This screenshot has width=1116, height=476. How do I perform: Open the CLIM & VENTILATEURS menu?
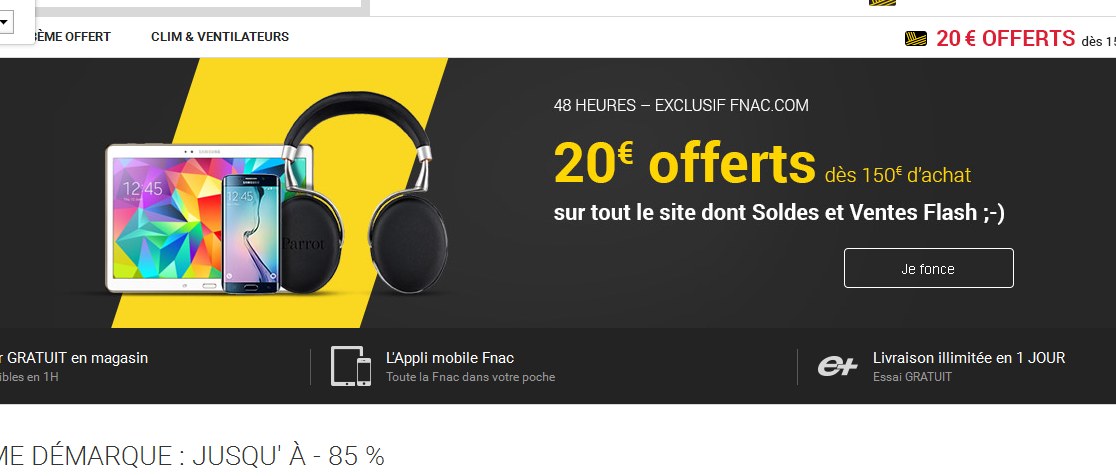(220, 37)
